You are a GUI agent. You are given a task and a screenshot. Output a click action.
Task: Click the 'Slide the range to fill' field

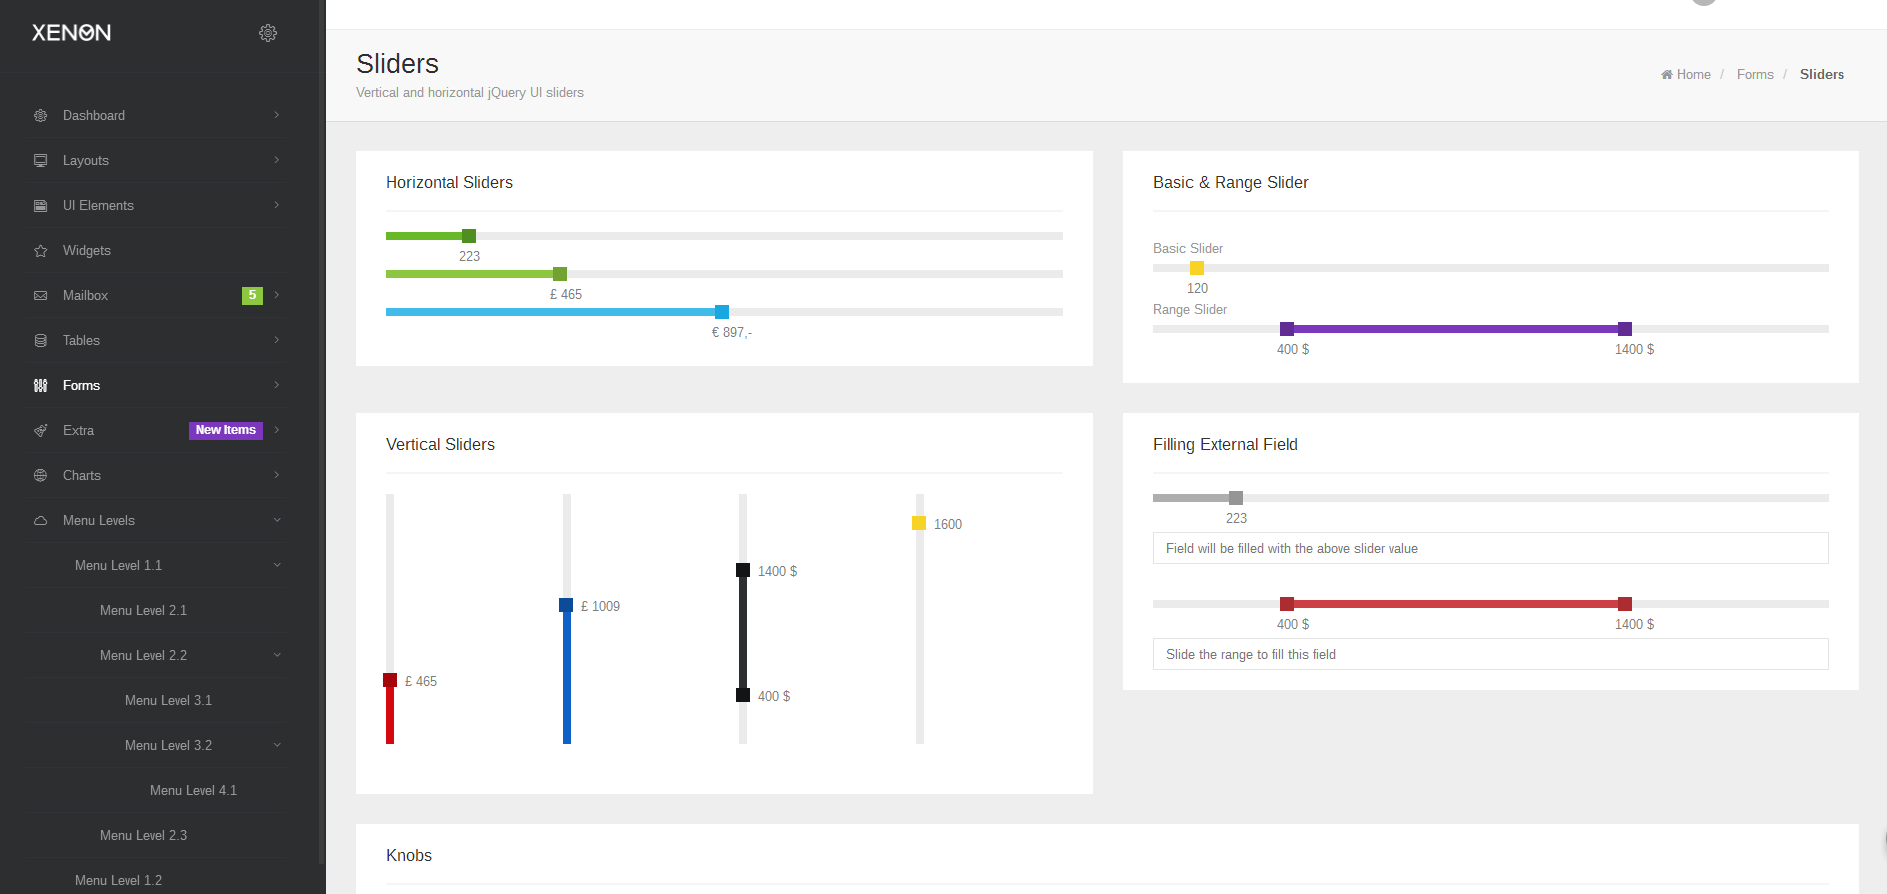tap(1490, 654)
